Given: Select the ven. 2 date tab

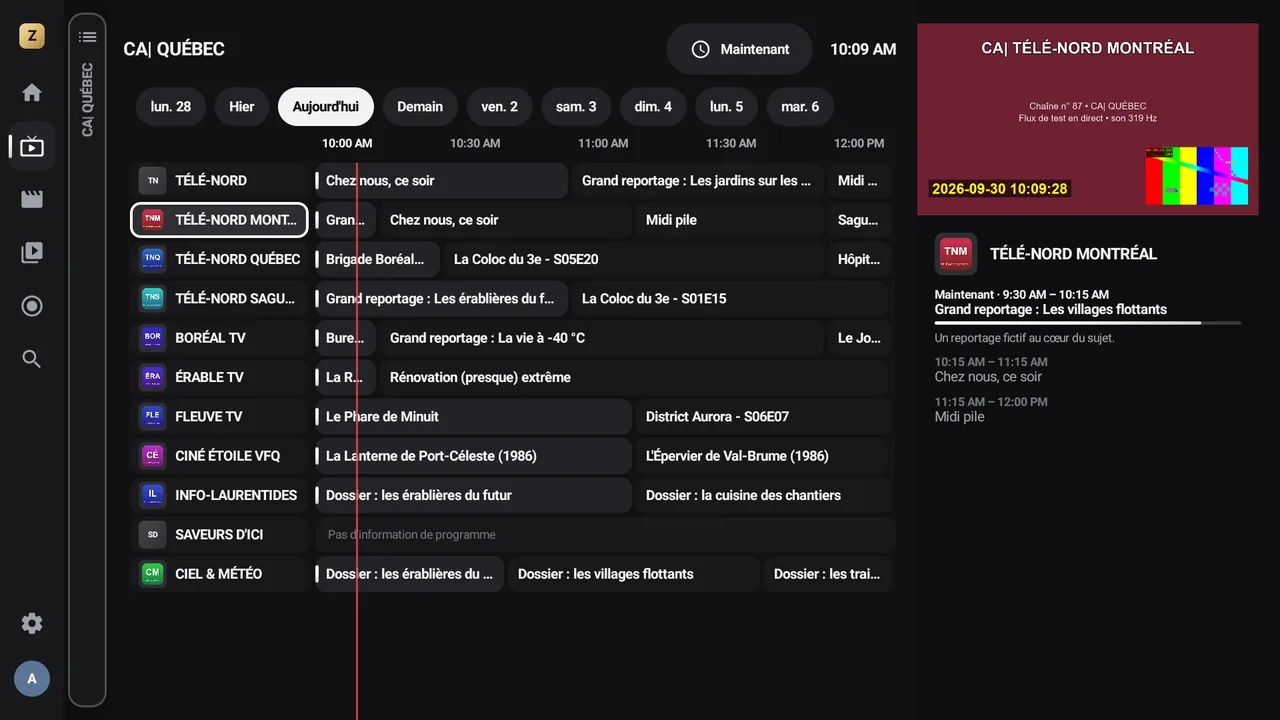Looking at the screenshot, I should [499, 107].
